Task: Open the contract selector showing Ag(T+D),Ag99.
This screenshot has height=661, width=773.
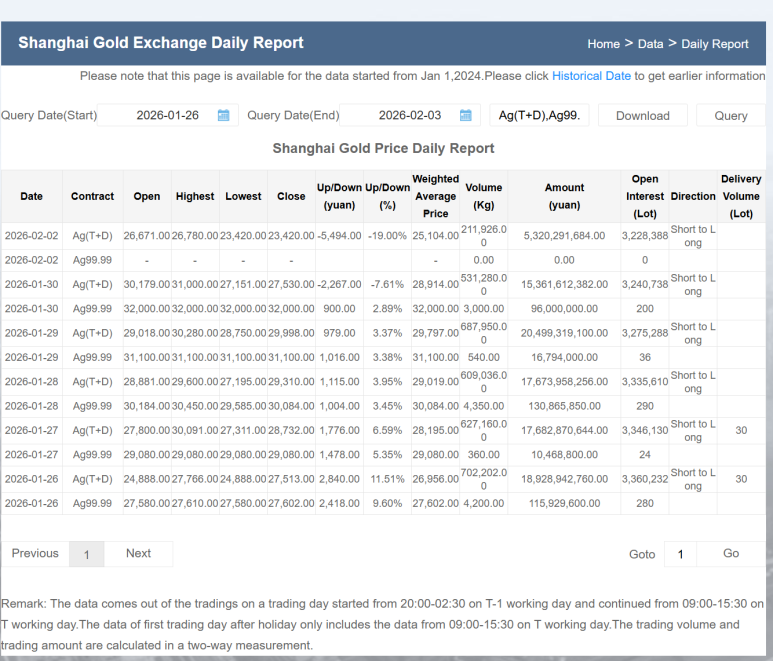Action: (539, 115)
